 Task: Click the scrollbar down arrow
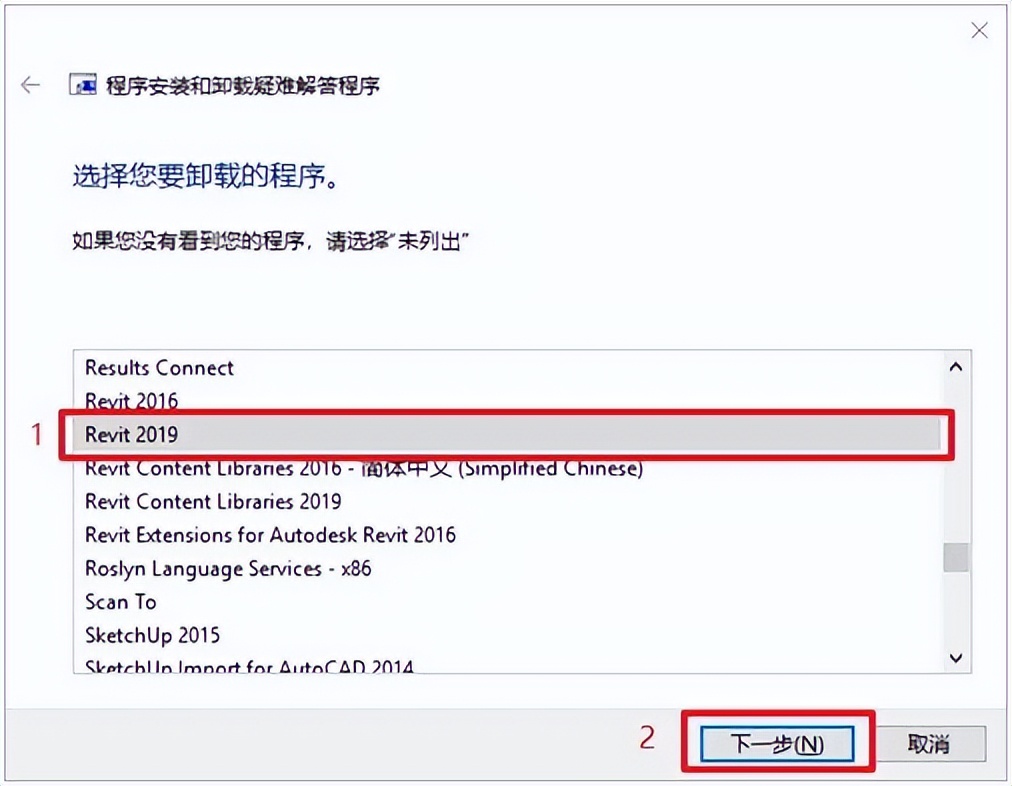[x=956, y=658]
